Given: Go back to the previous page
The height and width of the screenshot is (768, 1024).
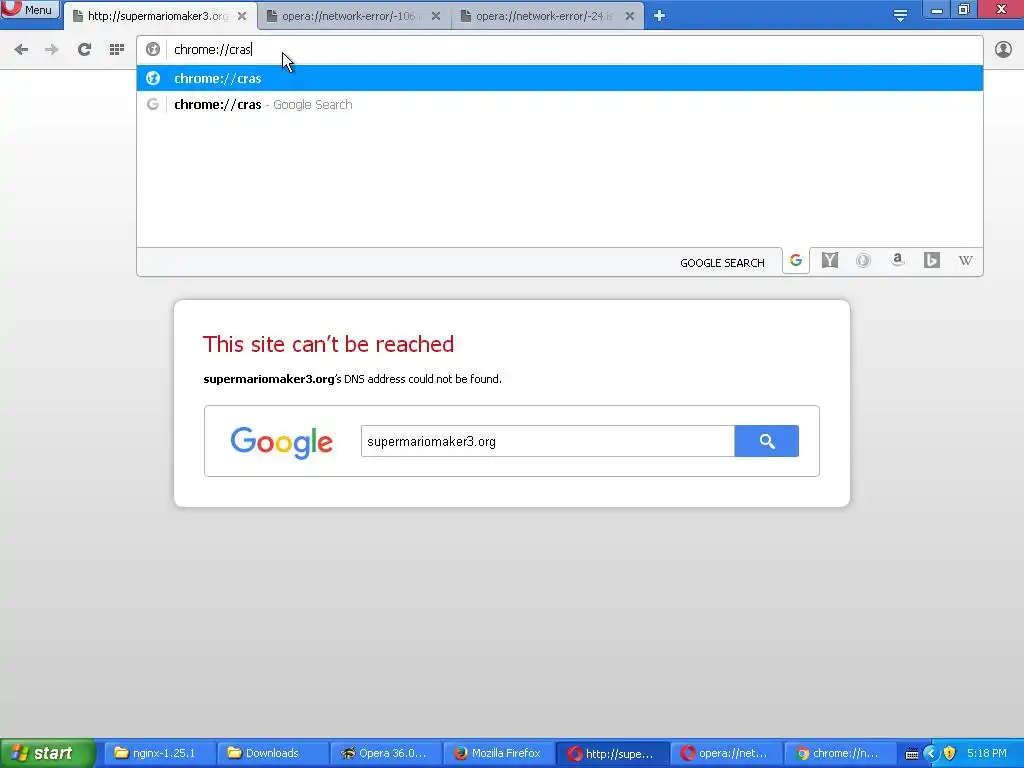Looking at the screenshot, I should click(21, 50).
